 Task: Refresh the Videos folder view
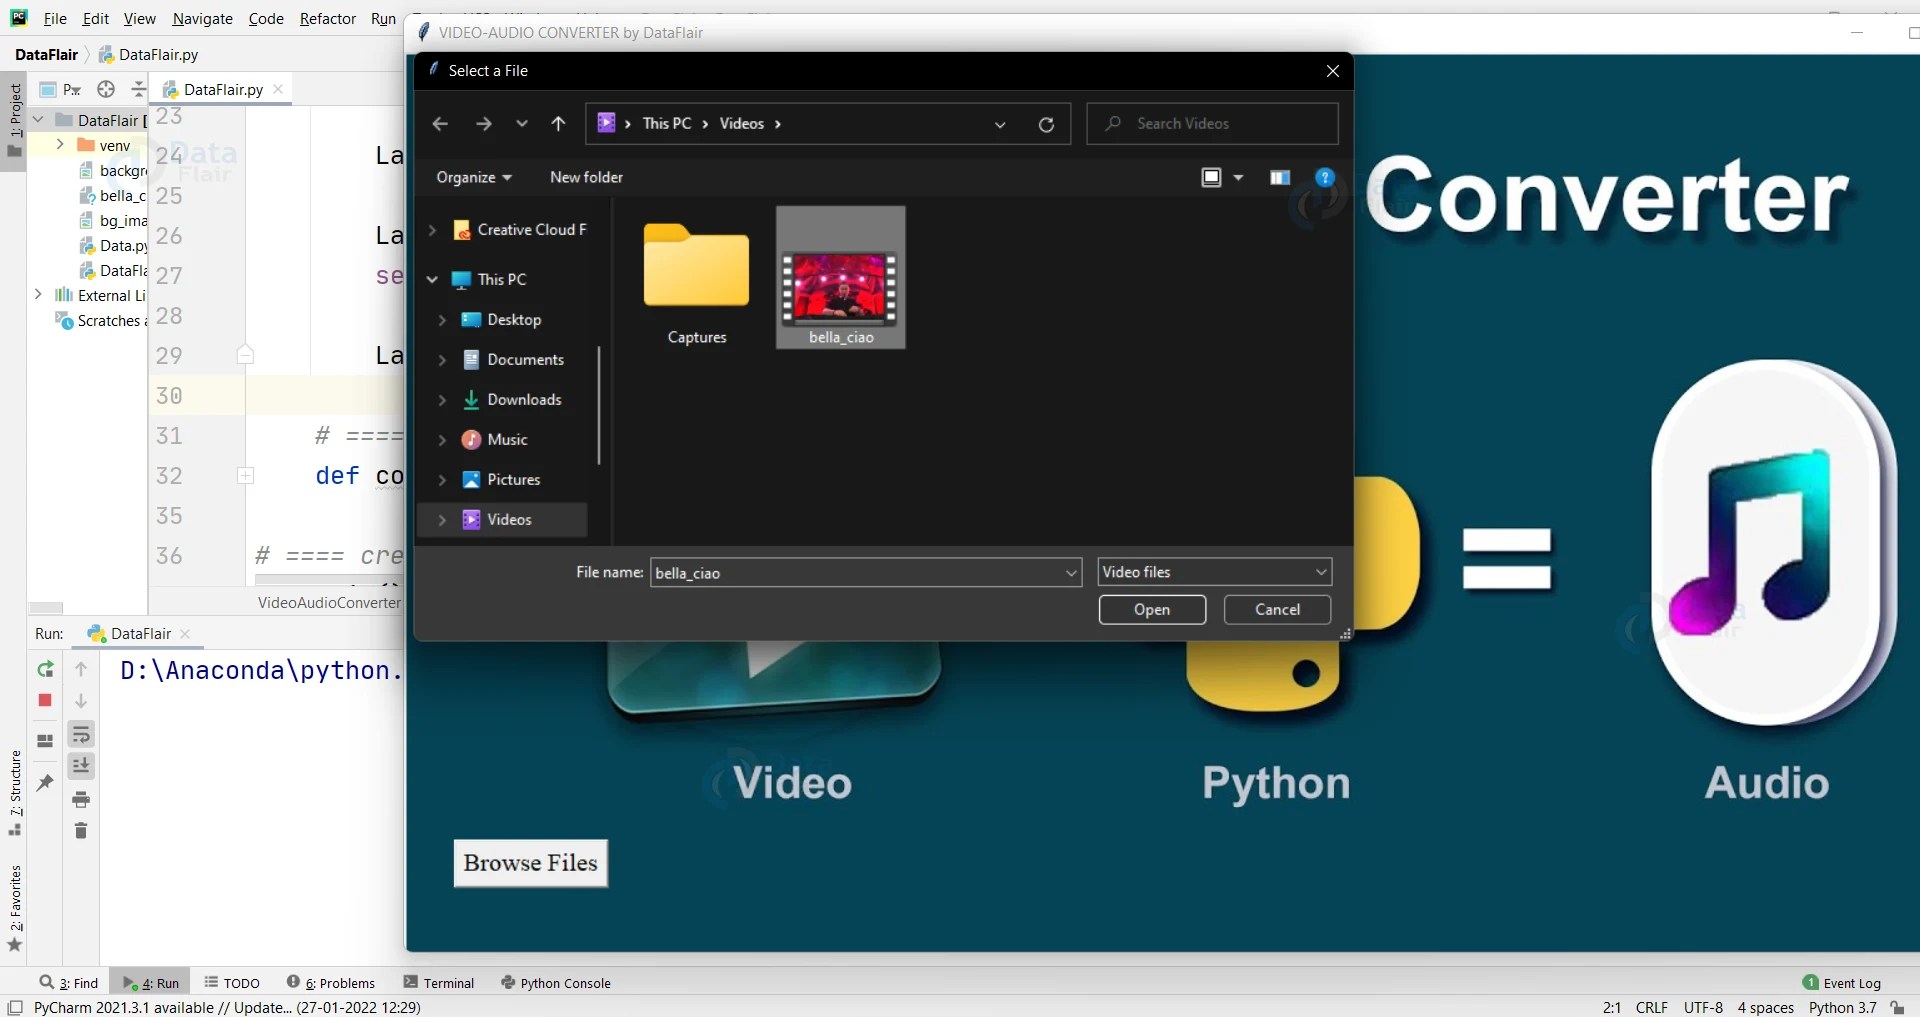(x=1046, y=124)
